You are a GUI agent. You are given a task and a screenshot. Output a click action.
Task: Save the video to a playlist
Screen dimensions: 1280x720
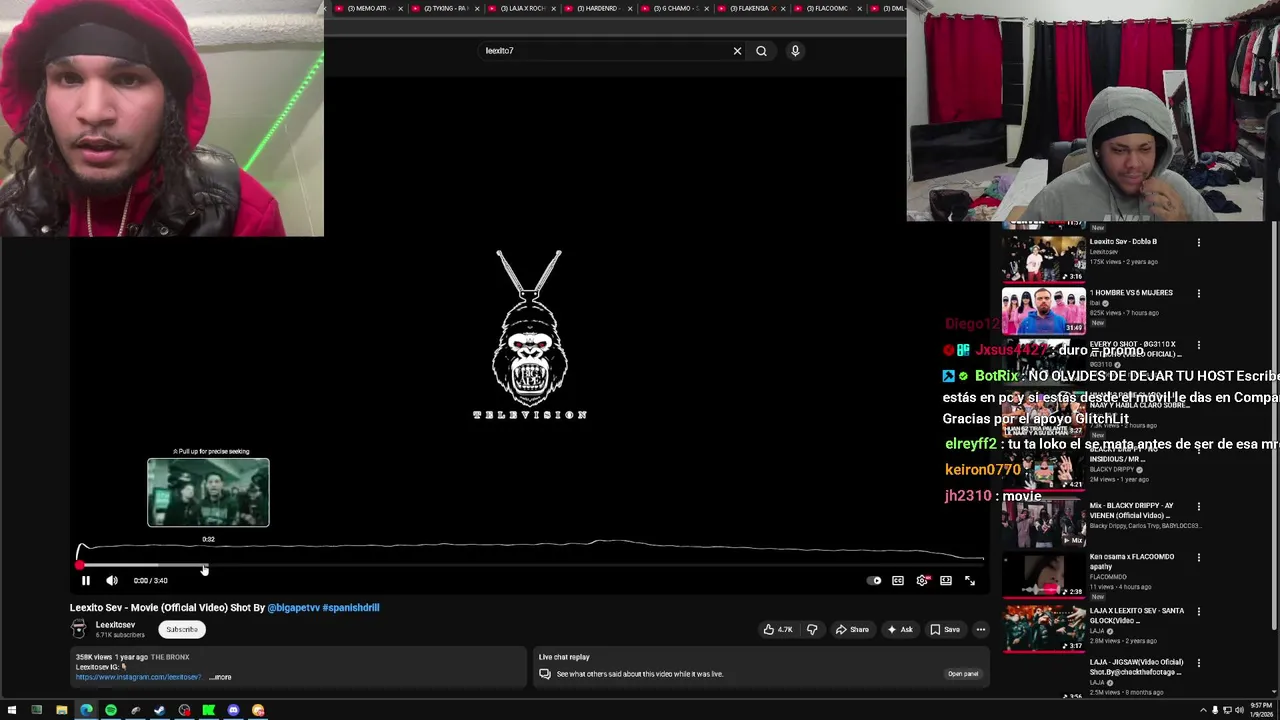tap(945, 629)
